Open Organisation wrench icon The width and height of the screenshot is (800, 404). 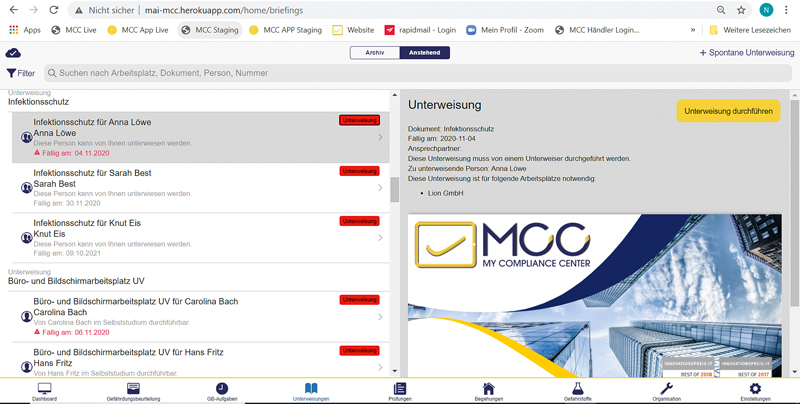666,390
